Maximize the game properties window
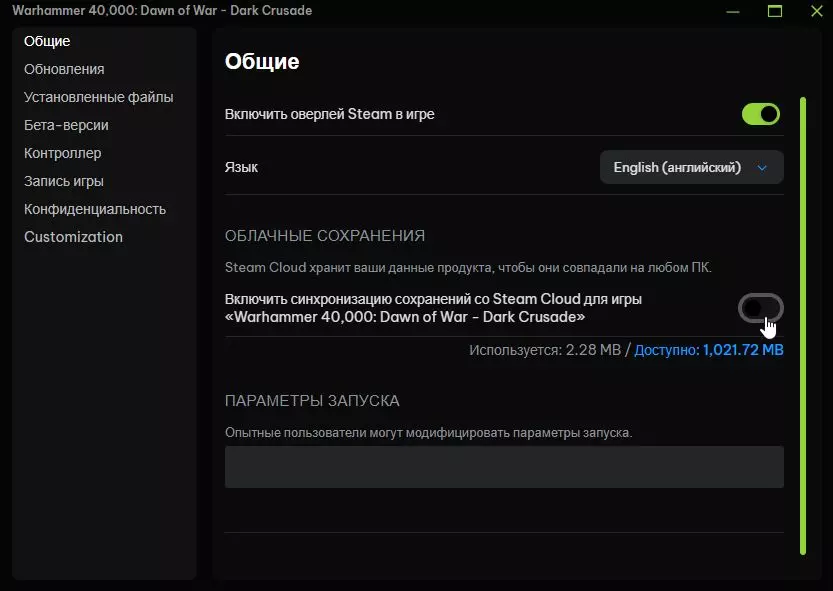The image size is (833, 591). click(x=775, y=11)
